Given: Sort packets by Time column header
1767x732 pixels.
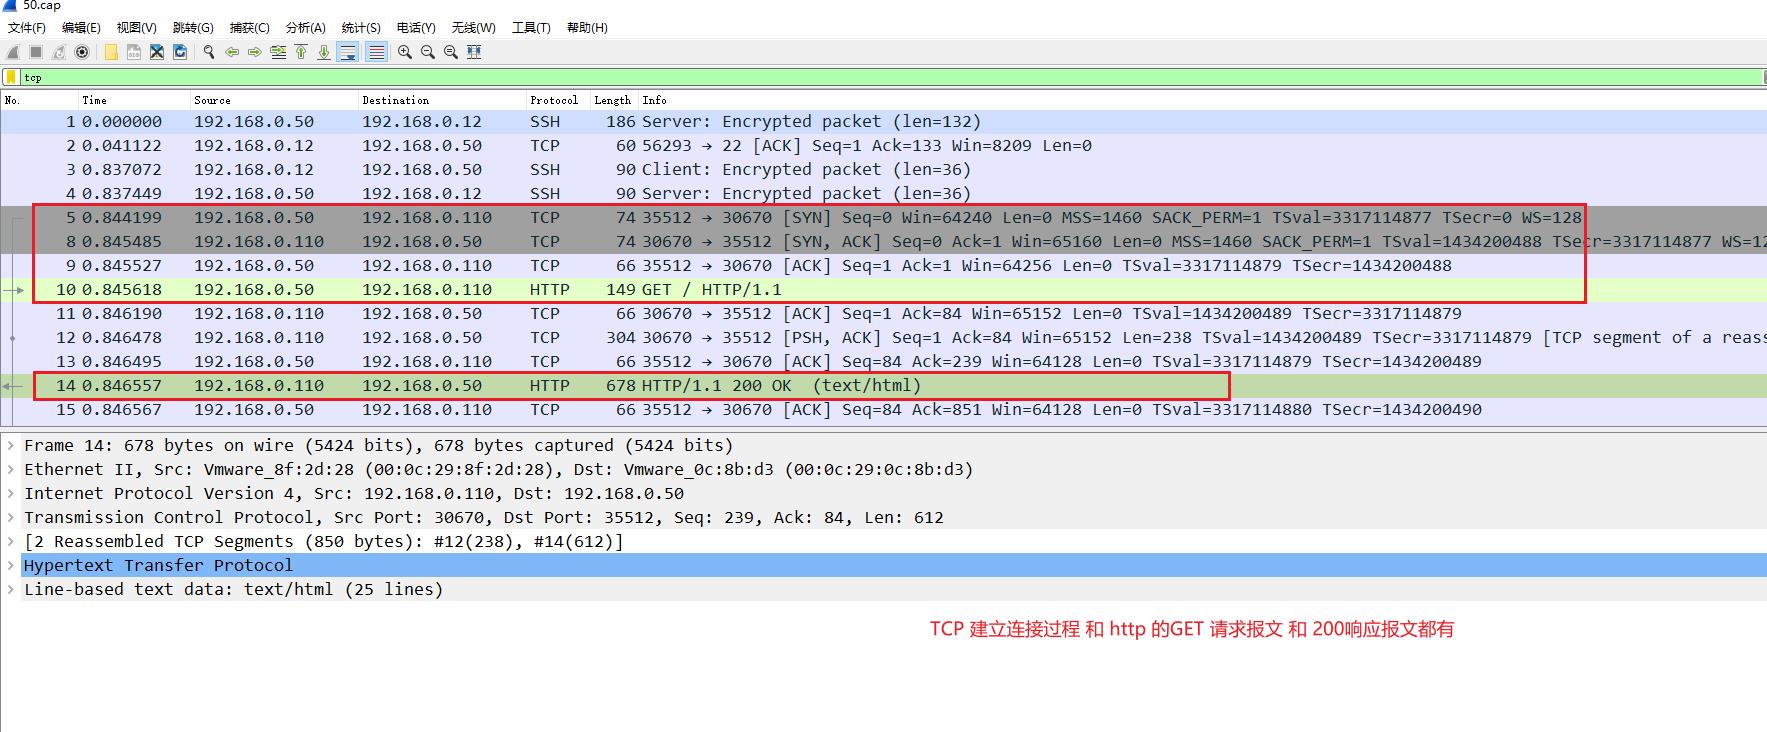Looking at the screenshot, I should pyautogui.click(x=134, y=100).
